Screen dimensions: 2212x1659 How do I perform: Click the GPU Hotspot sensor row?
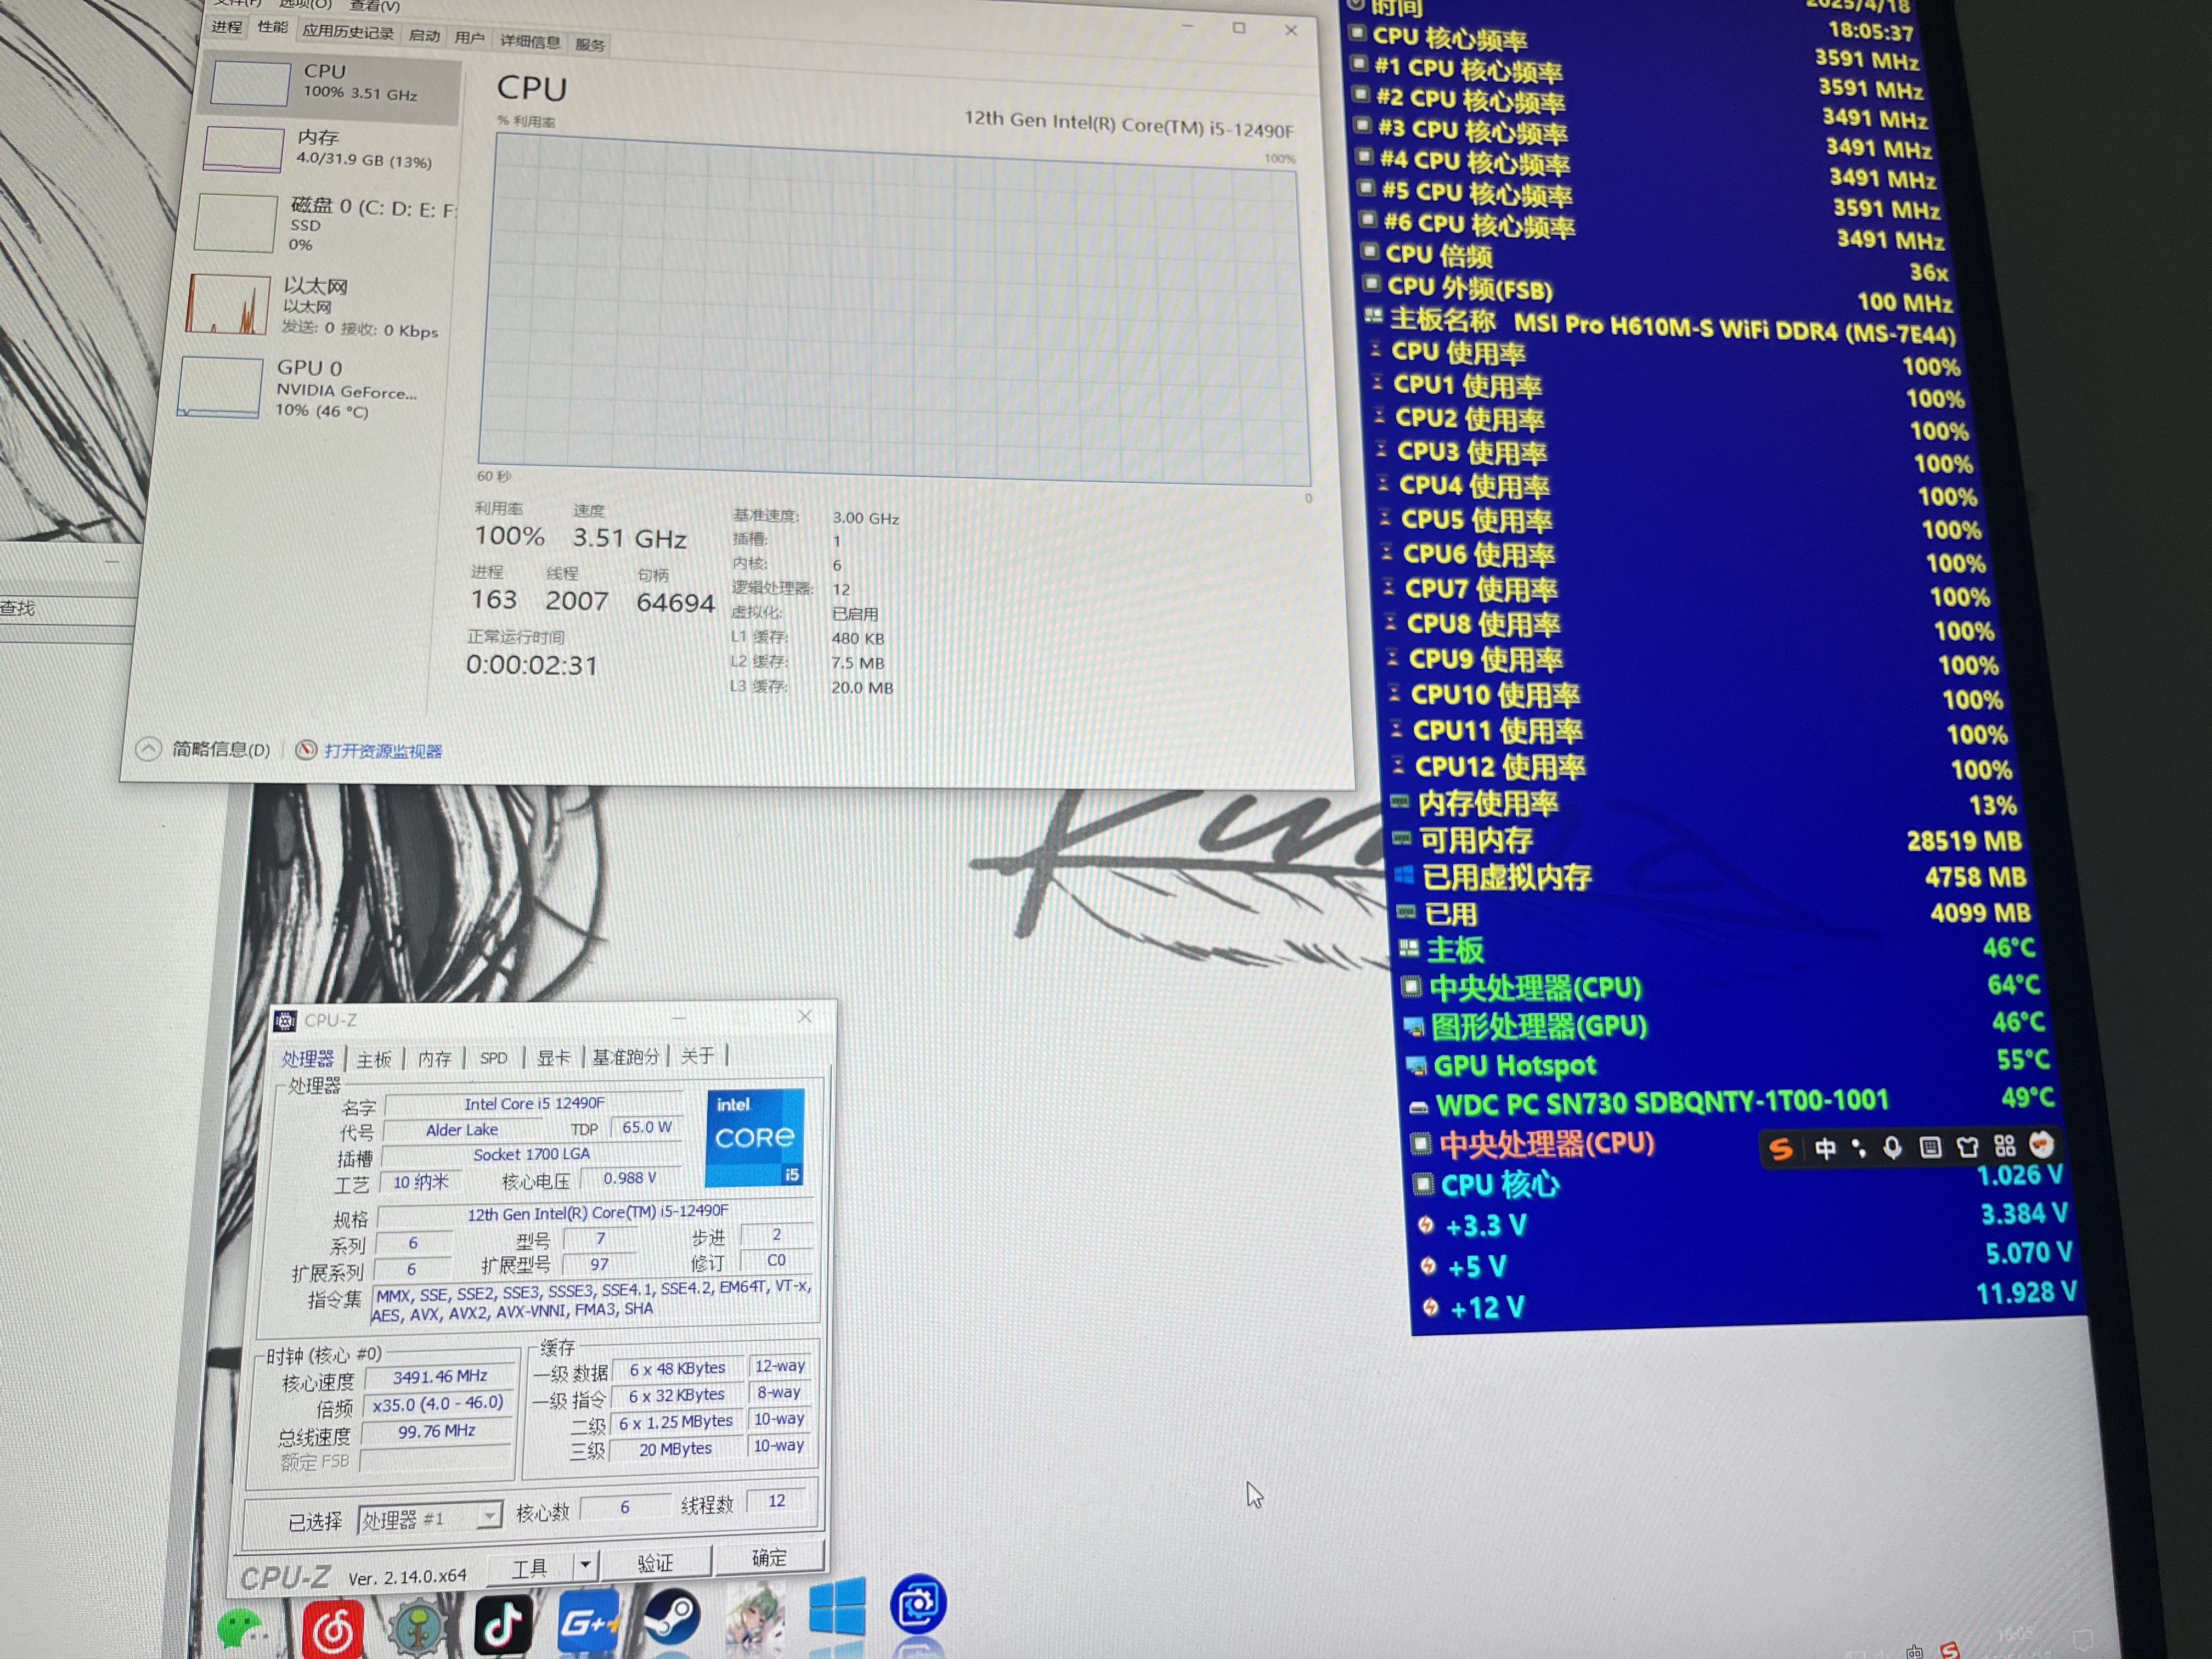(1728, 1063)
